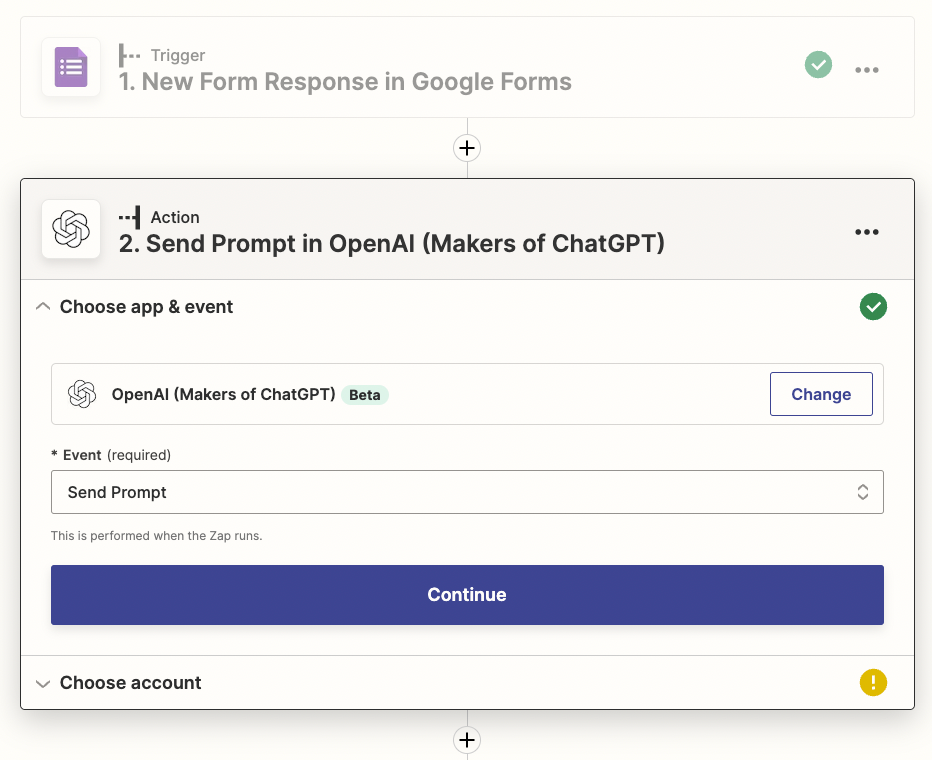Expand the Choose account section

click(x=43, y=683)
